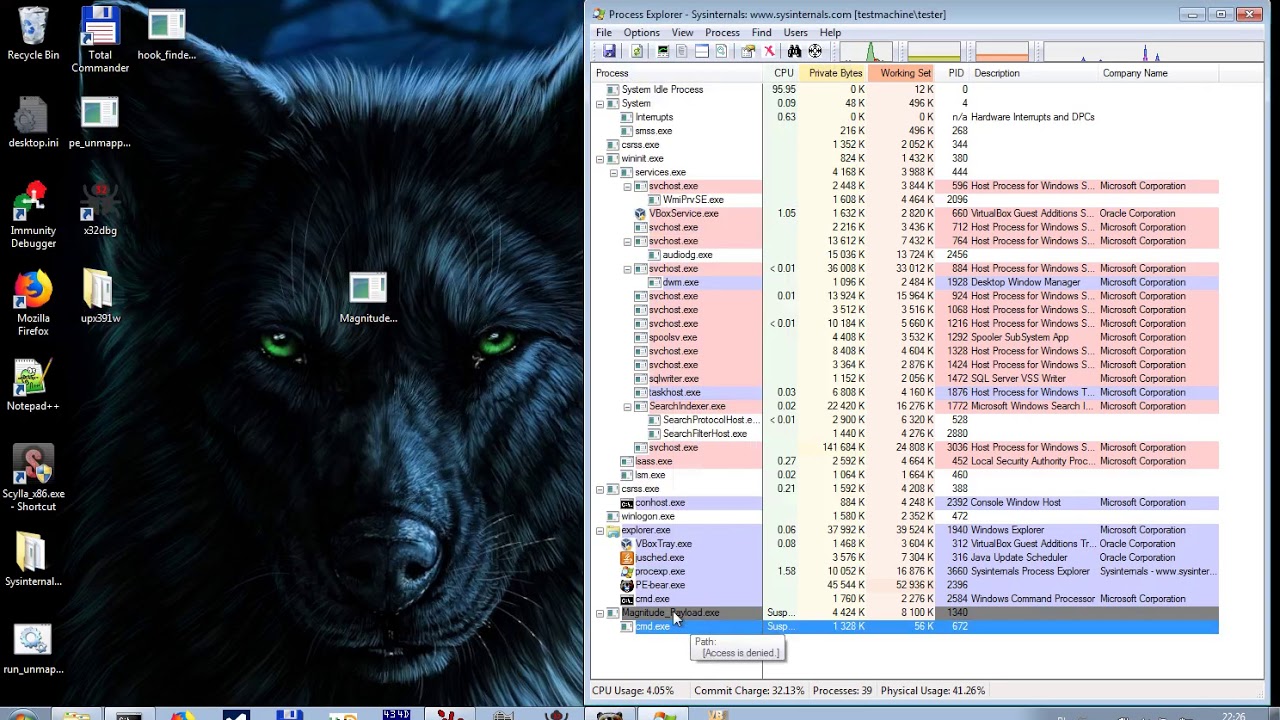Select the upx391w folder icon

click(x=100, y=297)
